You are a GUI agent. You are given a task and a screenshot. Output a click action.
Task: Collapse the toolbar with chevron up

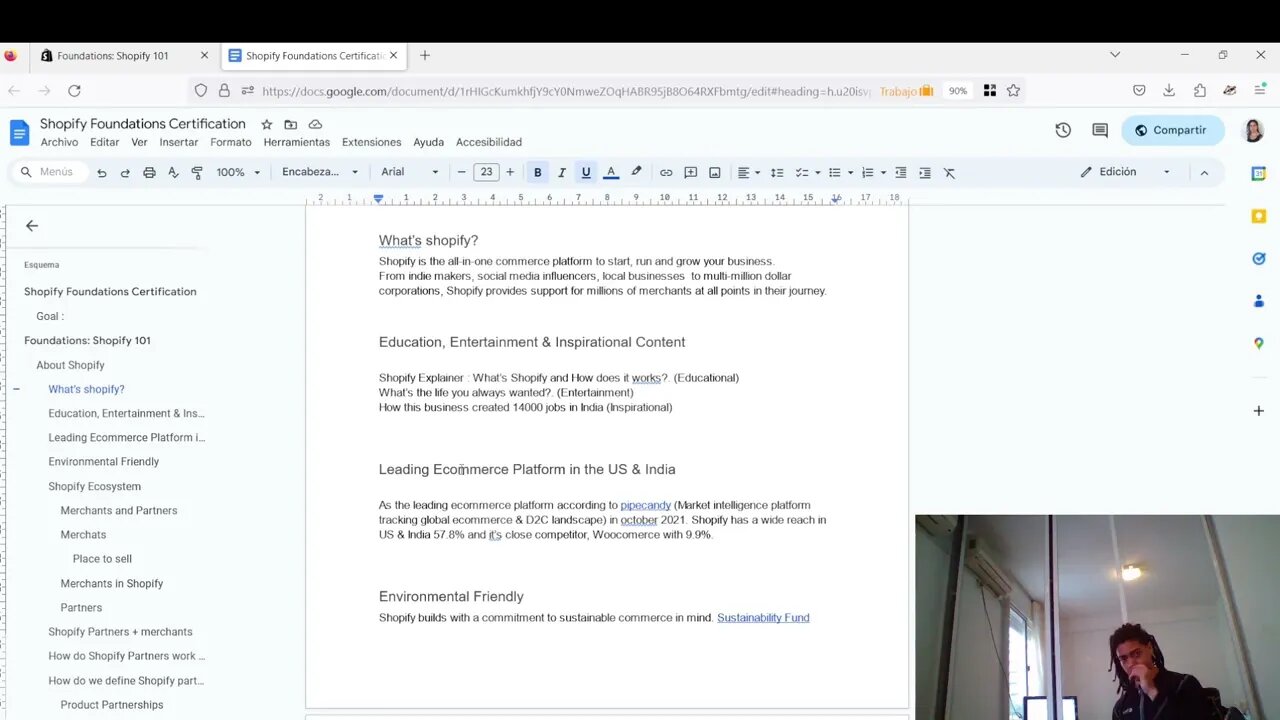[x=1204, y=172]
